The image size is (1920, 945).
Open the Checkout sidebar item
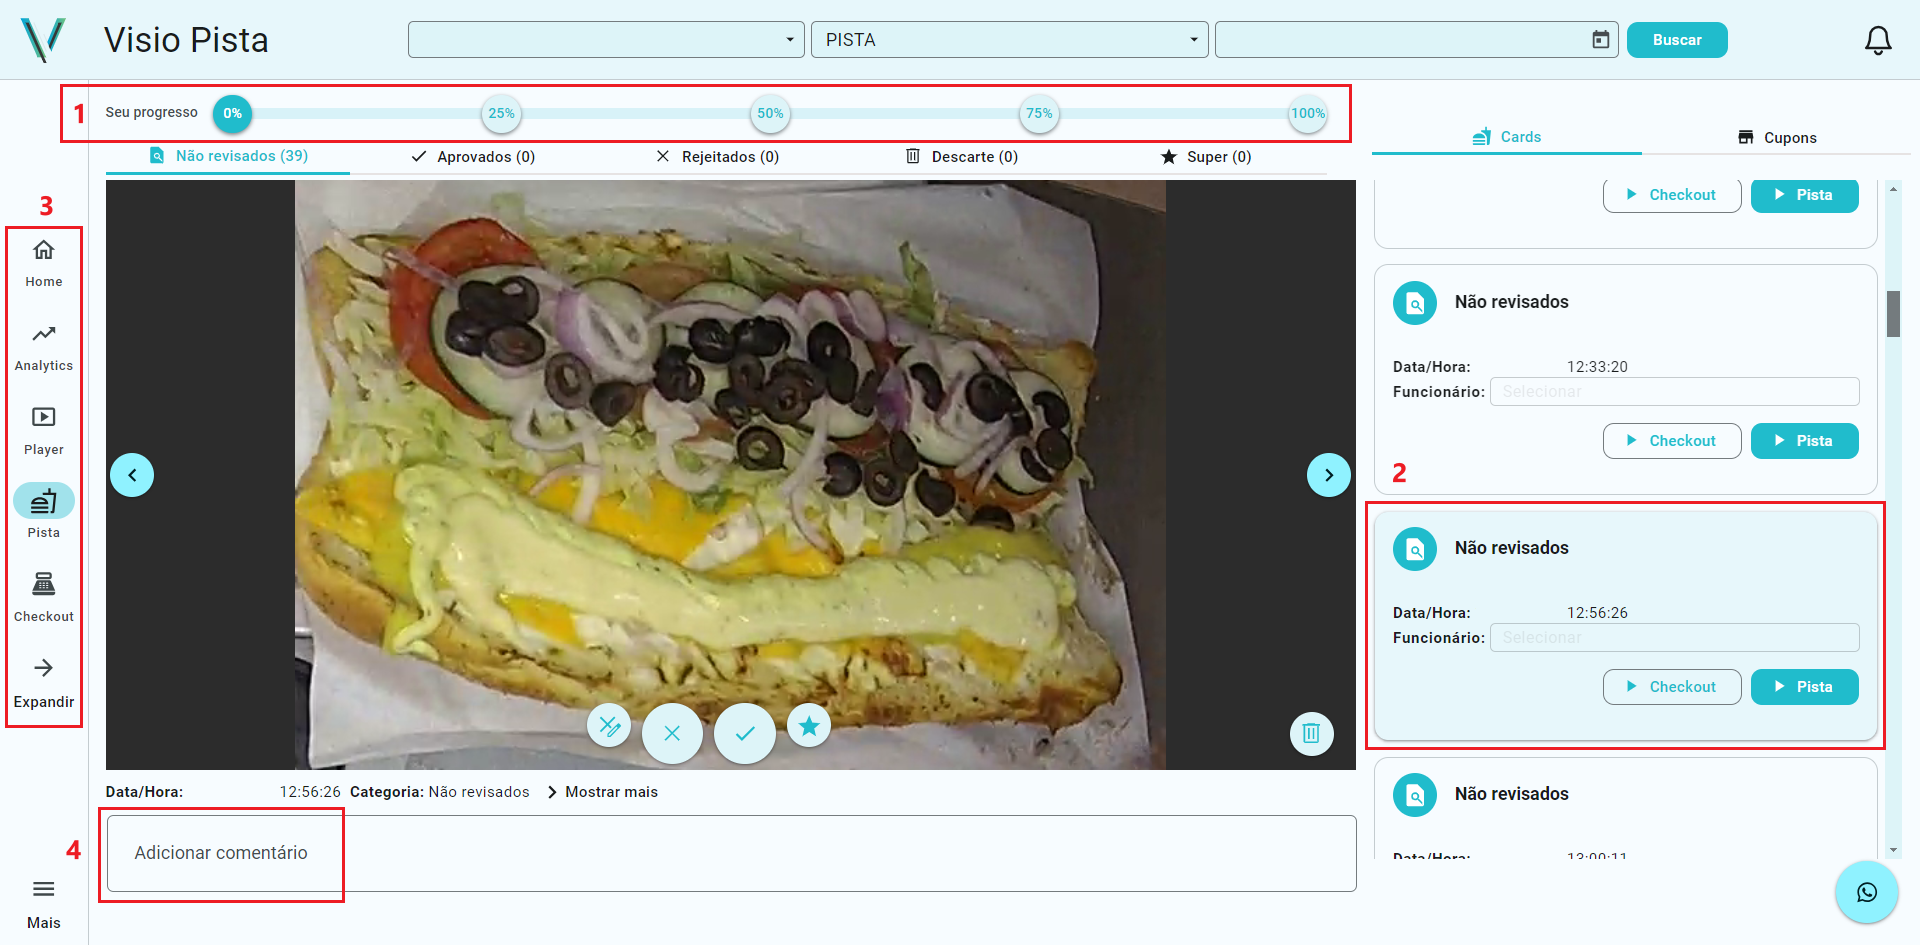point(44,596)
